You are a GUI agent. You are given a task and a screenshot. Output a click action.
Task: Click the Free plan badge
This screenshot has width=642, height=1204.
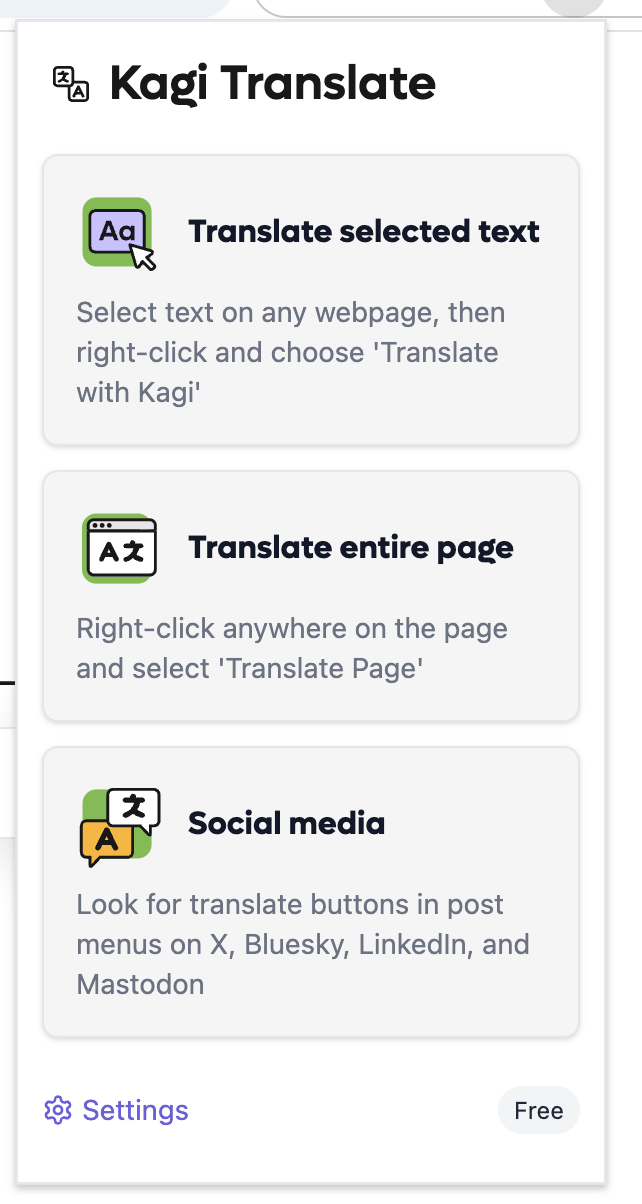coord(538,1110)
